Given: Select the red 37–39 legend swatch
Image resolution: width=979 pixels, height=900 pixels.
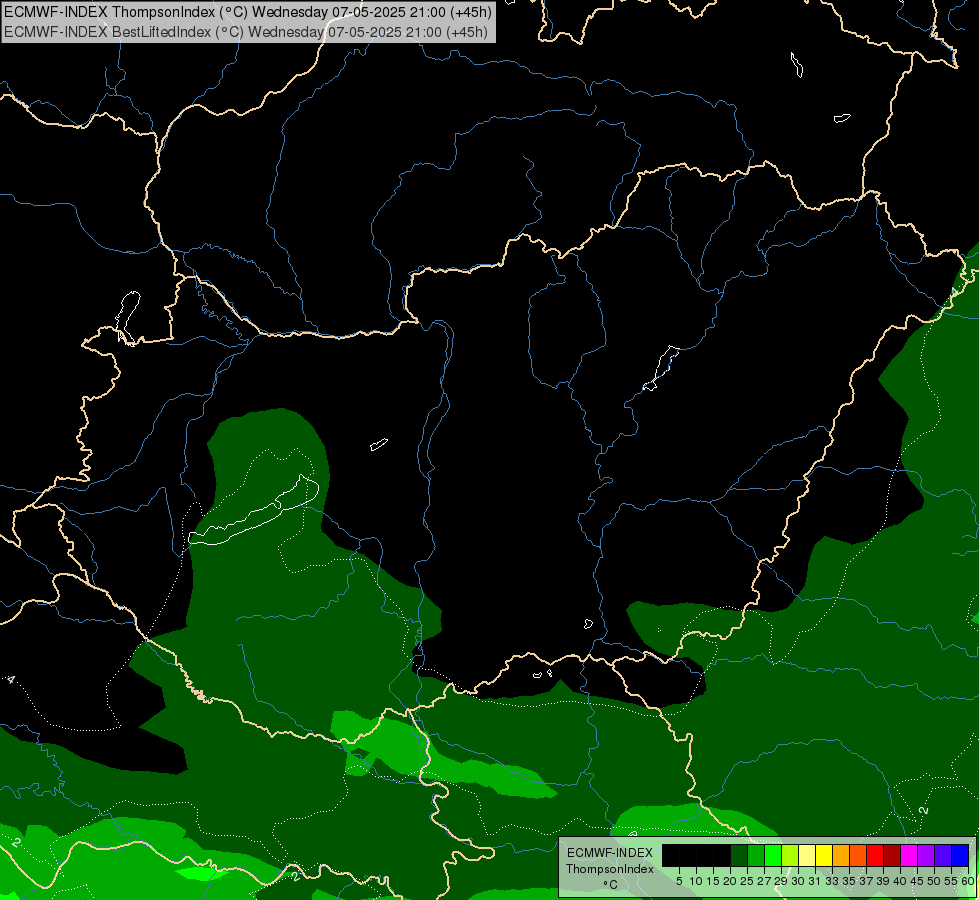Looking at the screenshot, I should point(875,856).
